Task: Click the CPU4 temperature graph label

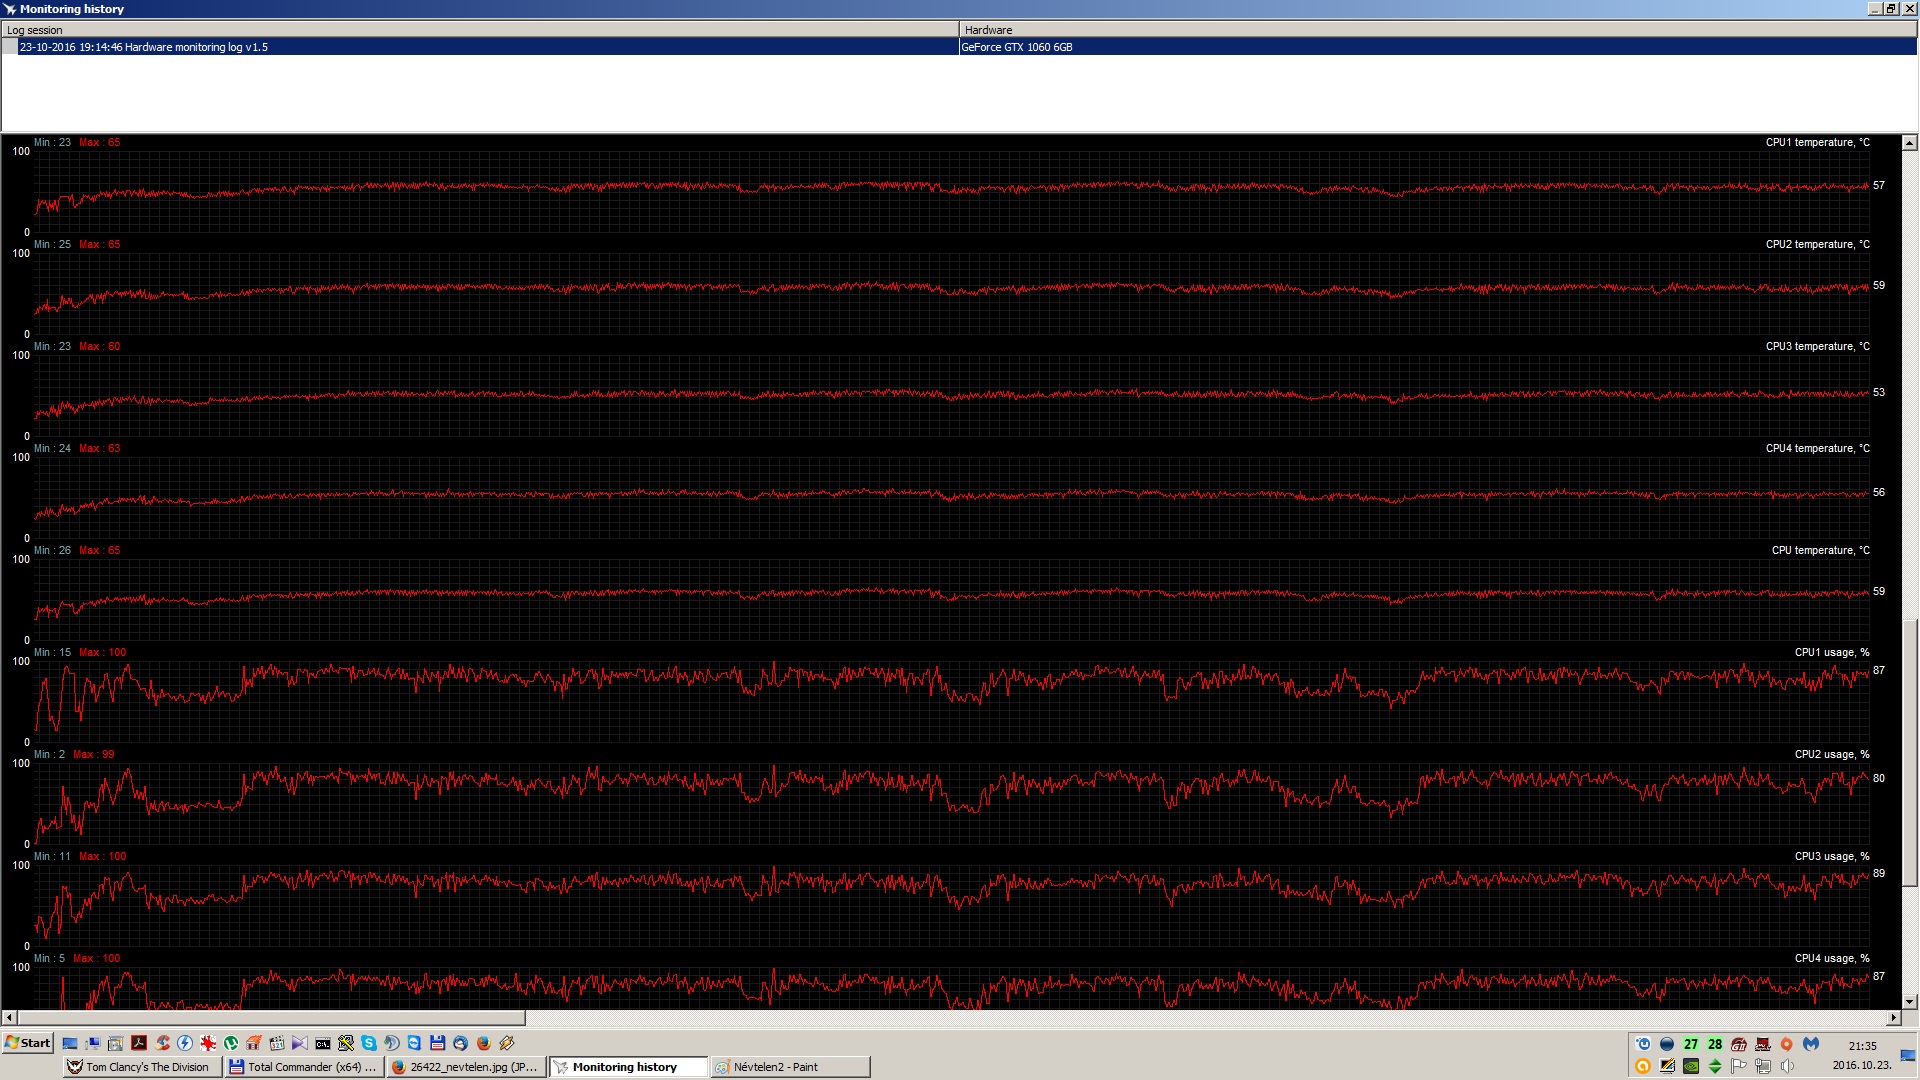Action: (1817, 448)
